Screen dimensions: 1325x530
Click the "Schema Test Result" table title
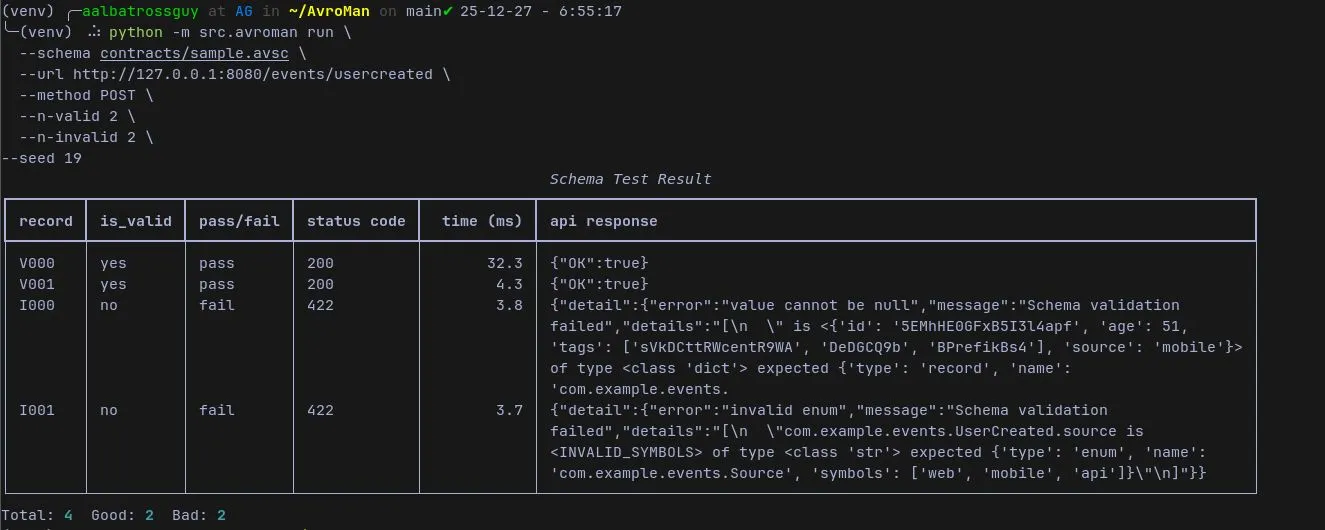tap(630, 179)
